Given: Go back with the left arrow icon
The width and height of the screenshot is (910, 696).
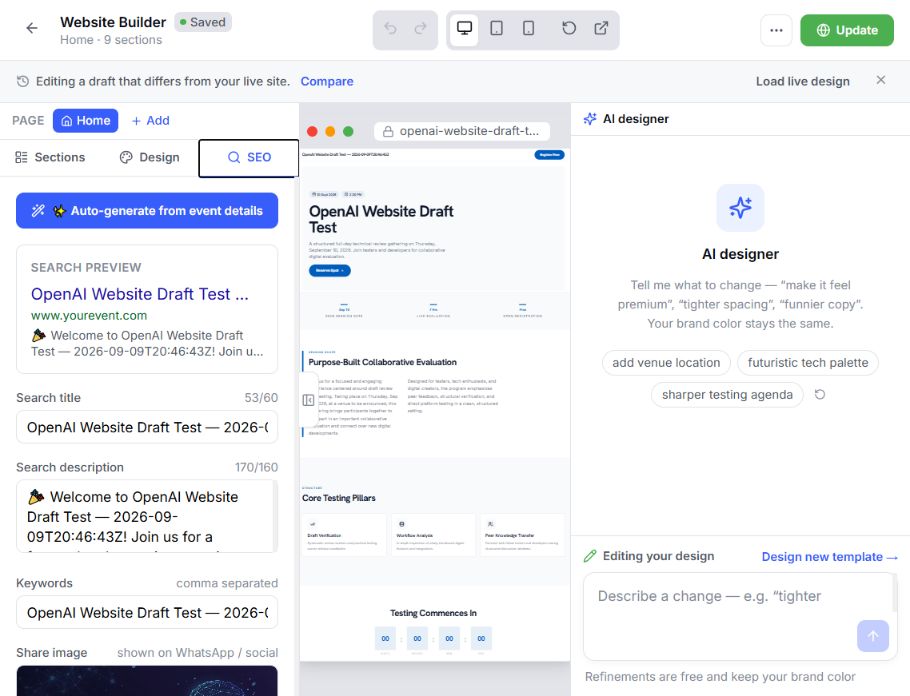Looking at the screenshot, I should click(x=32, y=28).
